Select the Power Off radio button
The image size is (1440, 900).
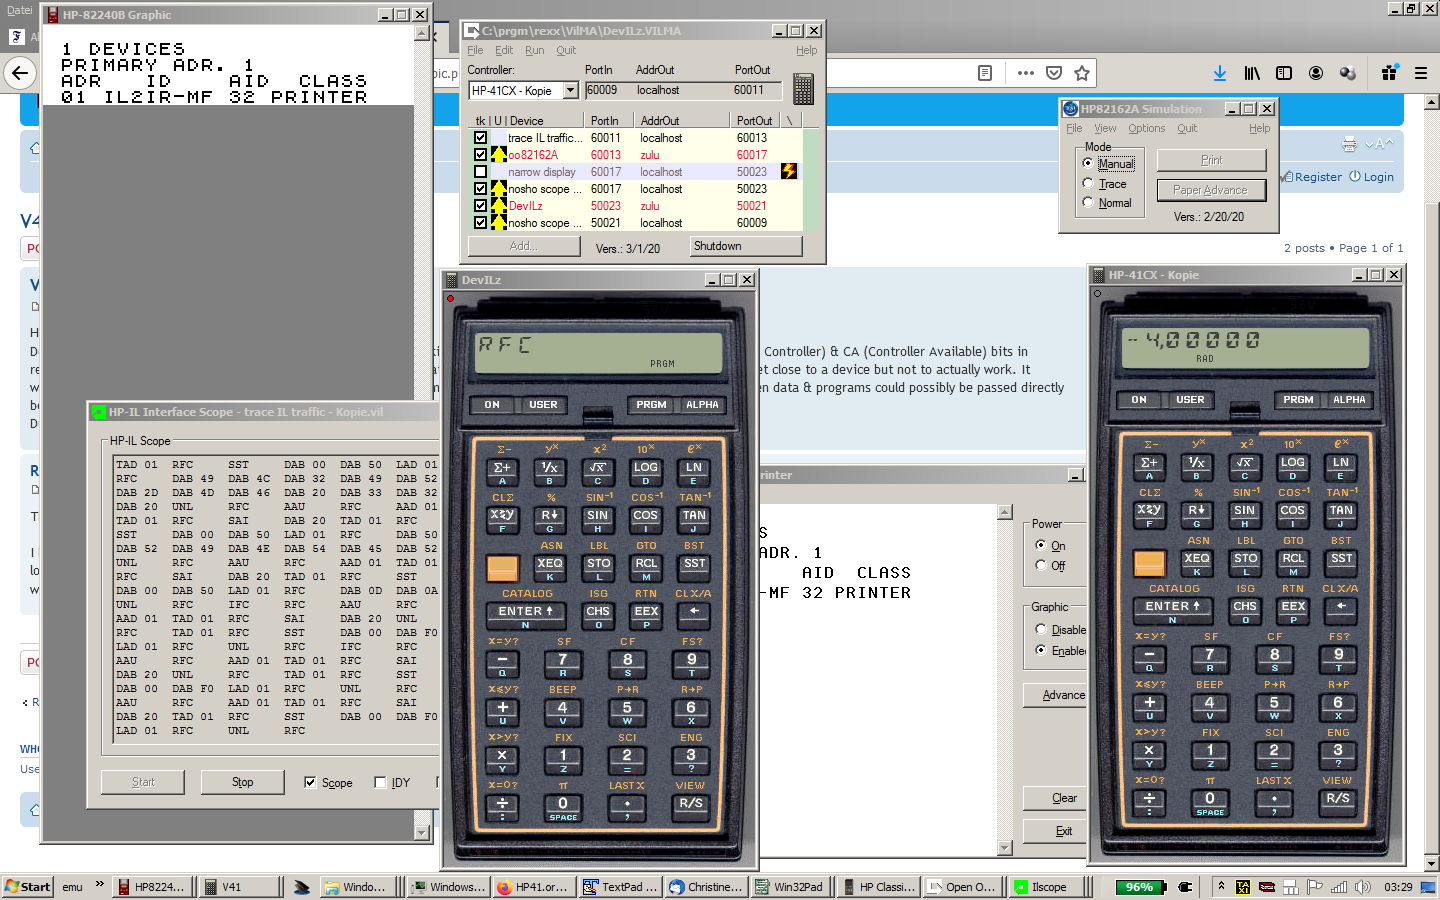coord(1041,565)
